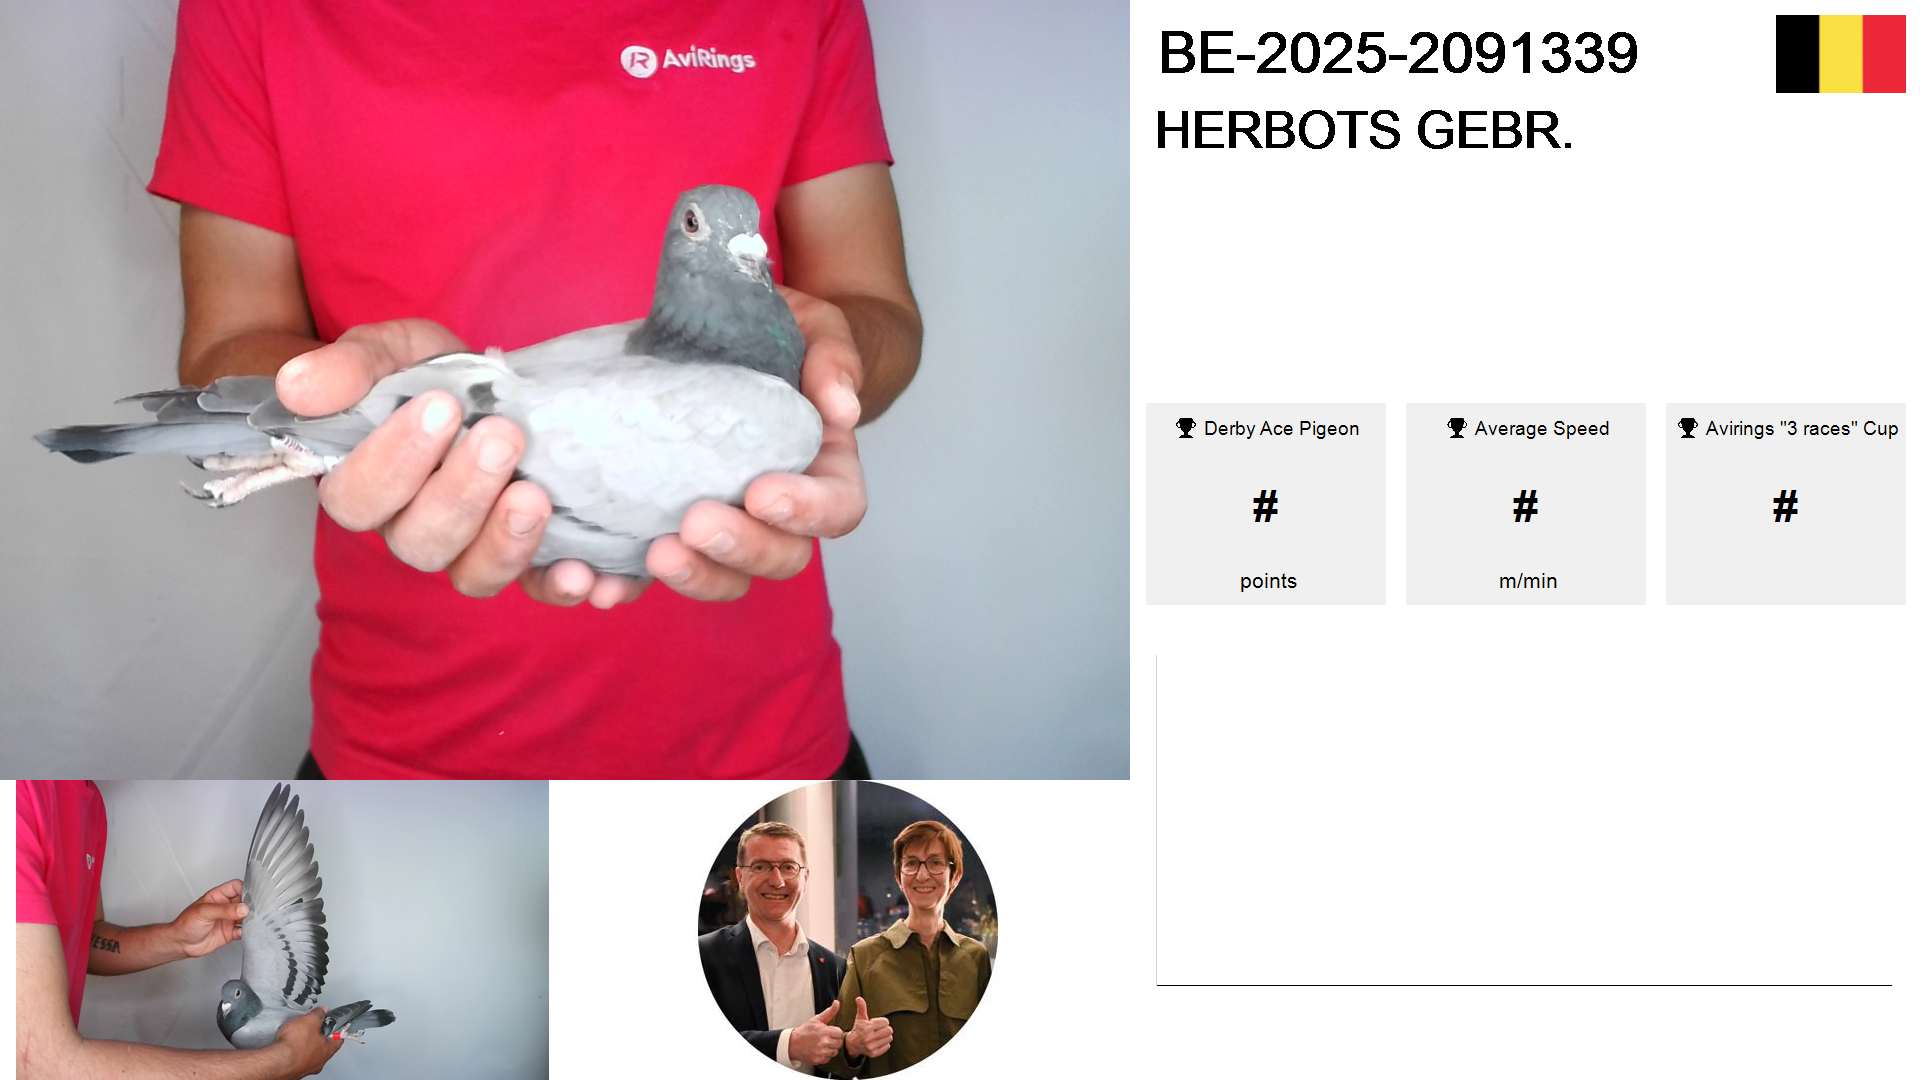Select the black stripe of the flag
Viewport: 1920px width, 1080px height.
point(1797,54)
